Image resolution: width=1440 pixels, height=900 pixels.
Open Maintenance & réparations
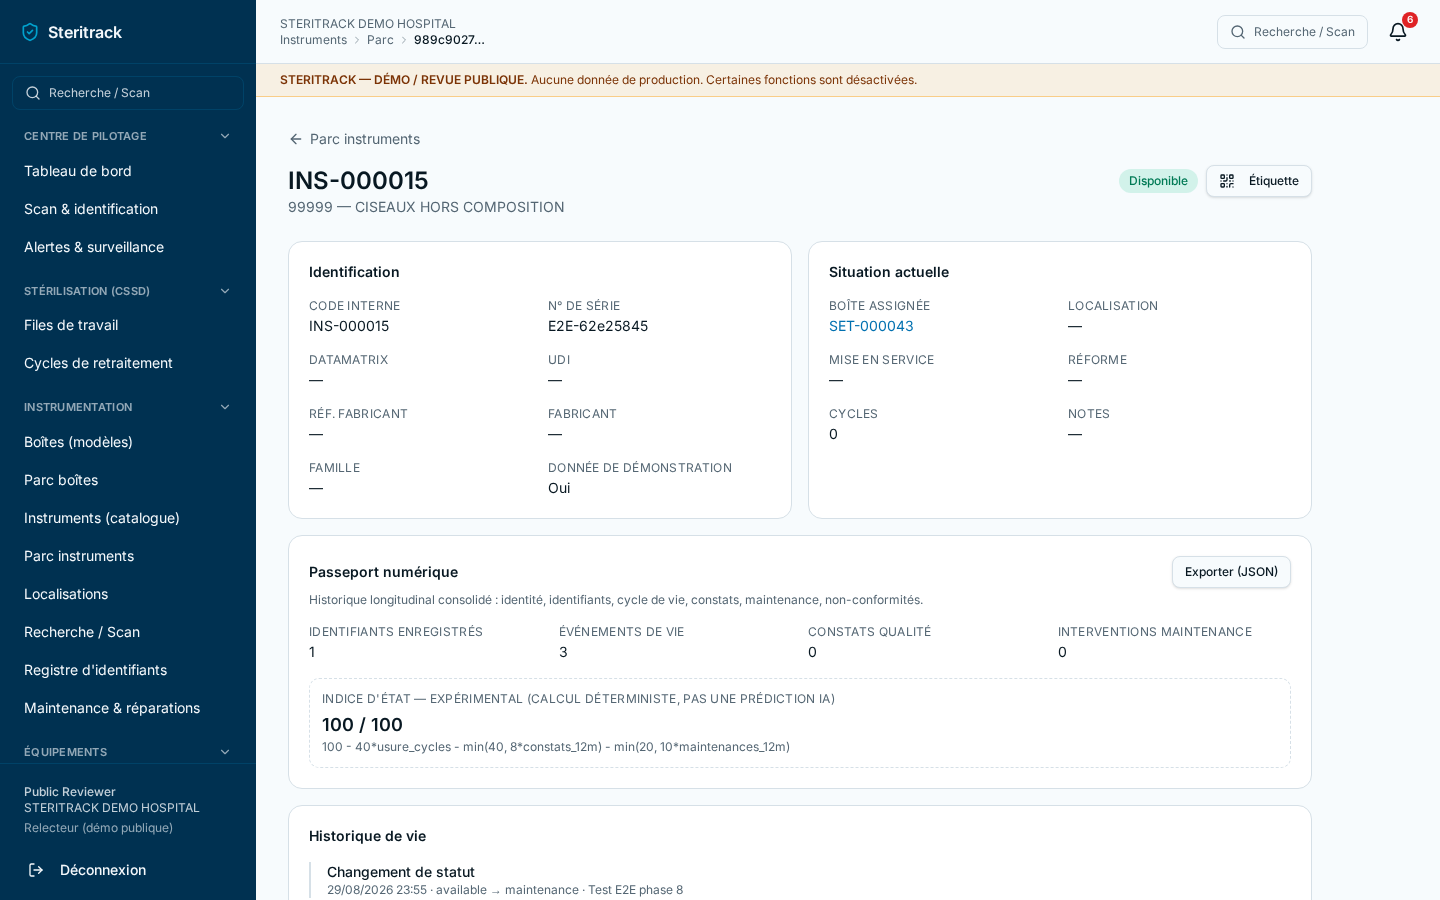(128, 708)
